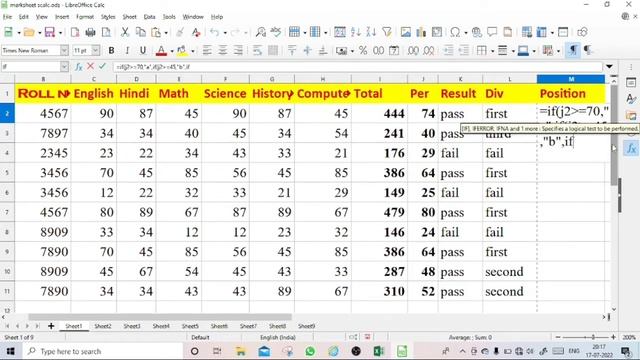Image resolution: width=640 pixels, height=360 pixels.
Task: Insert an image using toolbar icon
Action: pos(405,32)
